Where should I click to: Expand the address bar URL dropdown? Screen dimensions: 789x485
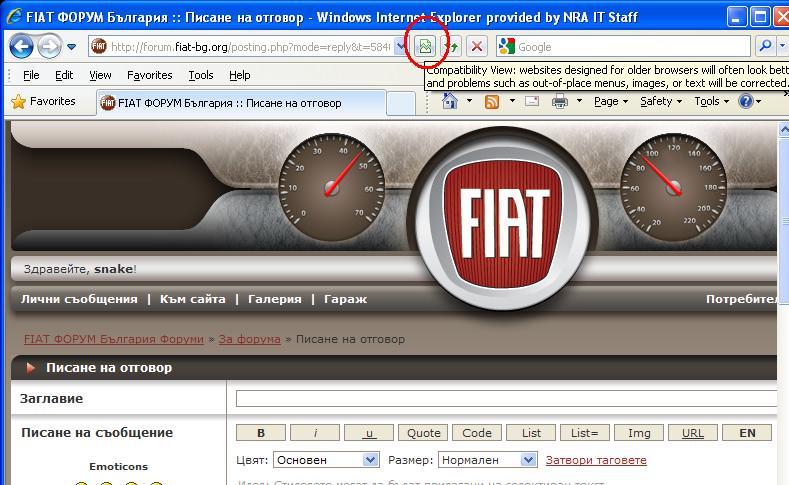point(402,47)
